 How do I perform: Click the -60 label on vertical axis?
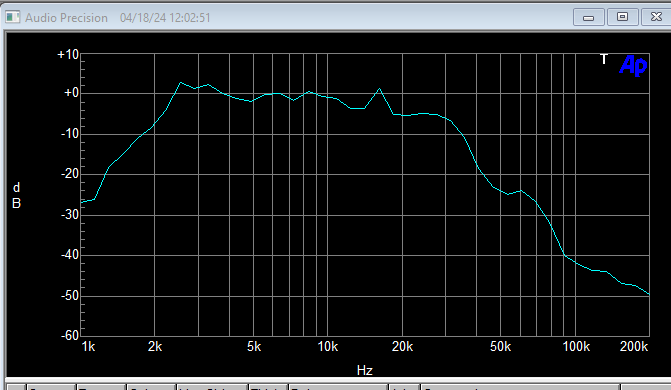pos(70,335)
